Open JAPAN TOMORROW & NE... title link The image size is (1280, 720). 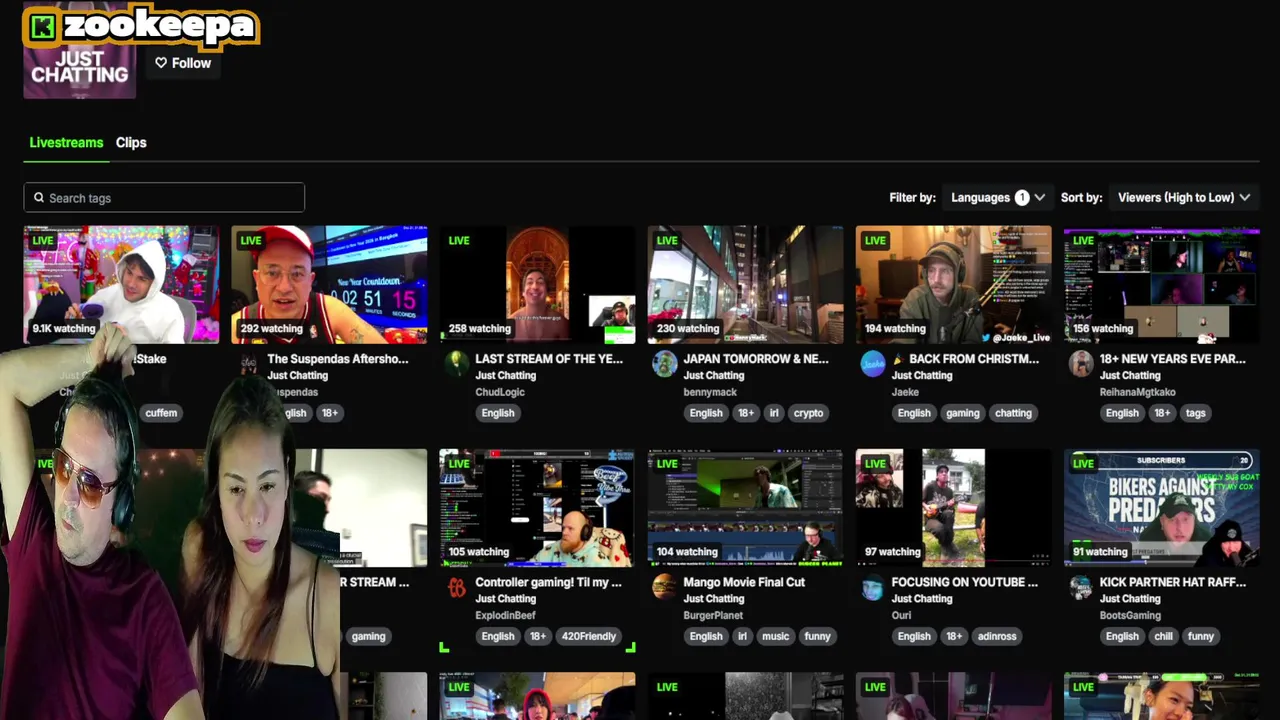click(x=756, y=358)
